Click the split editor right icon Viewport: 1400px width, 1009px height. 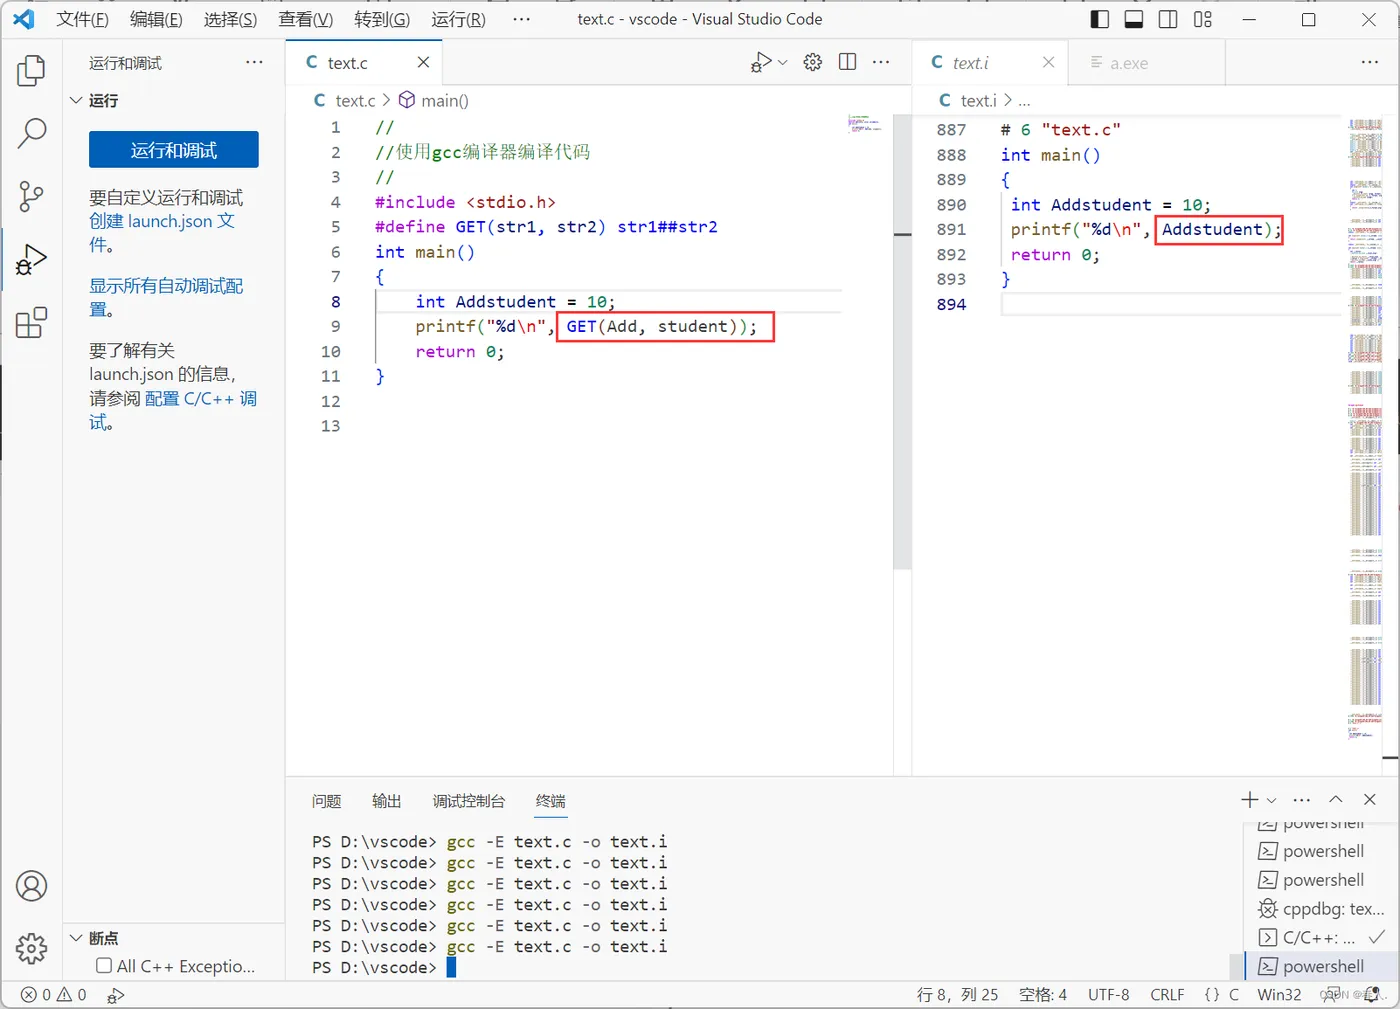click(x=847, y=62)
